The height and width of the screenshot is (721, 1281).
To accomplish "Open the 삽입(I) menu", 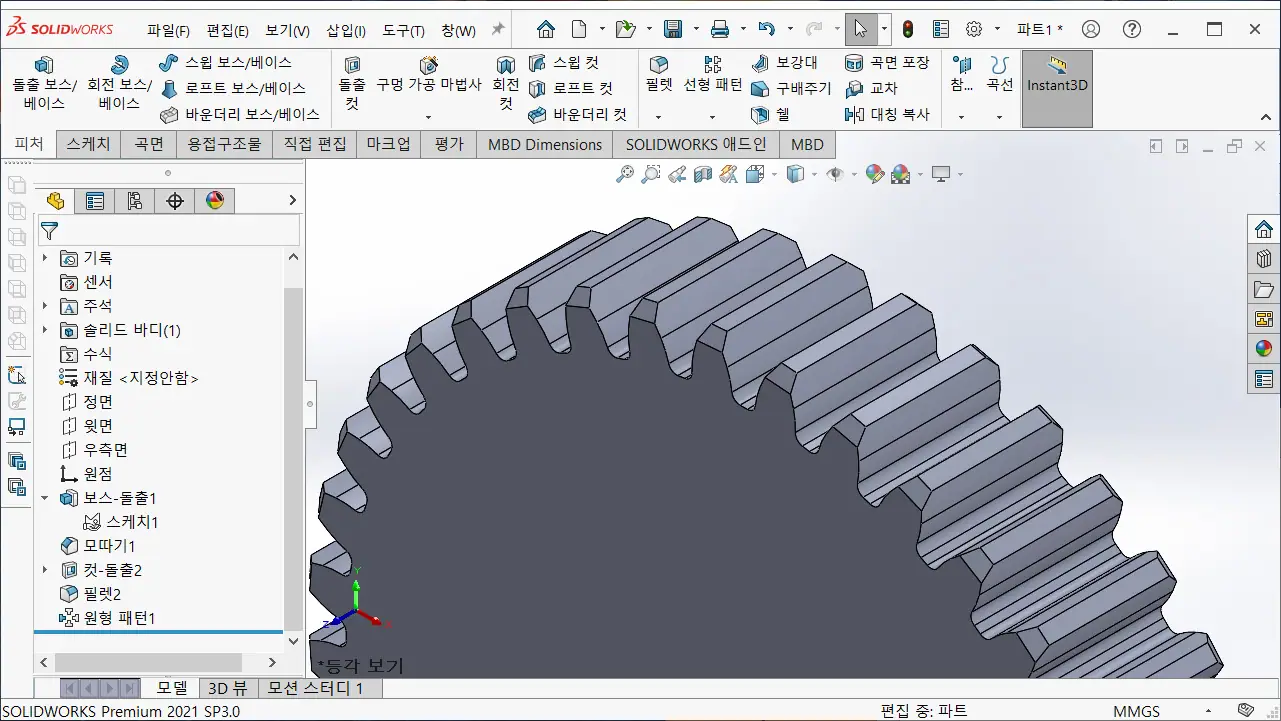I will [x=346, y=31].
